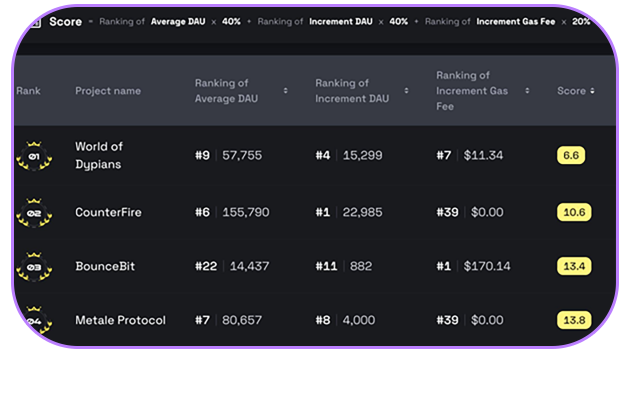
Task: Open the Metale Protocol project
Action: tap(120, 320)
